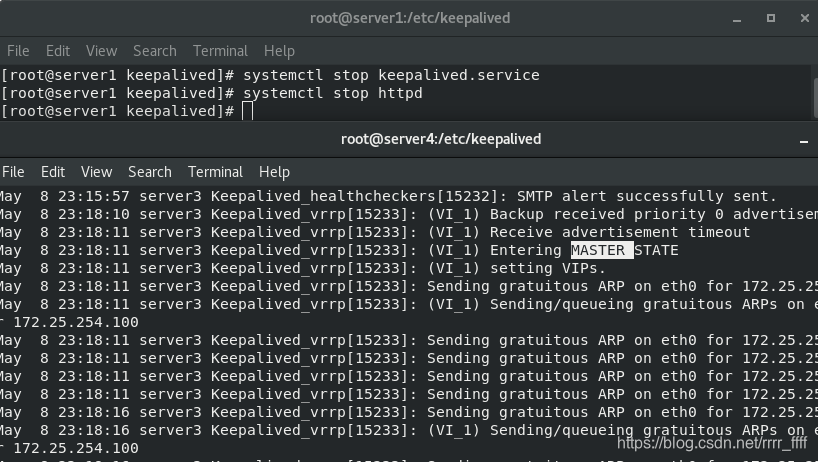Click 'Receive advertisement timeout' log text

point(620,233)
